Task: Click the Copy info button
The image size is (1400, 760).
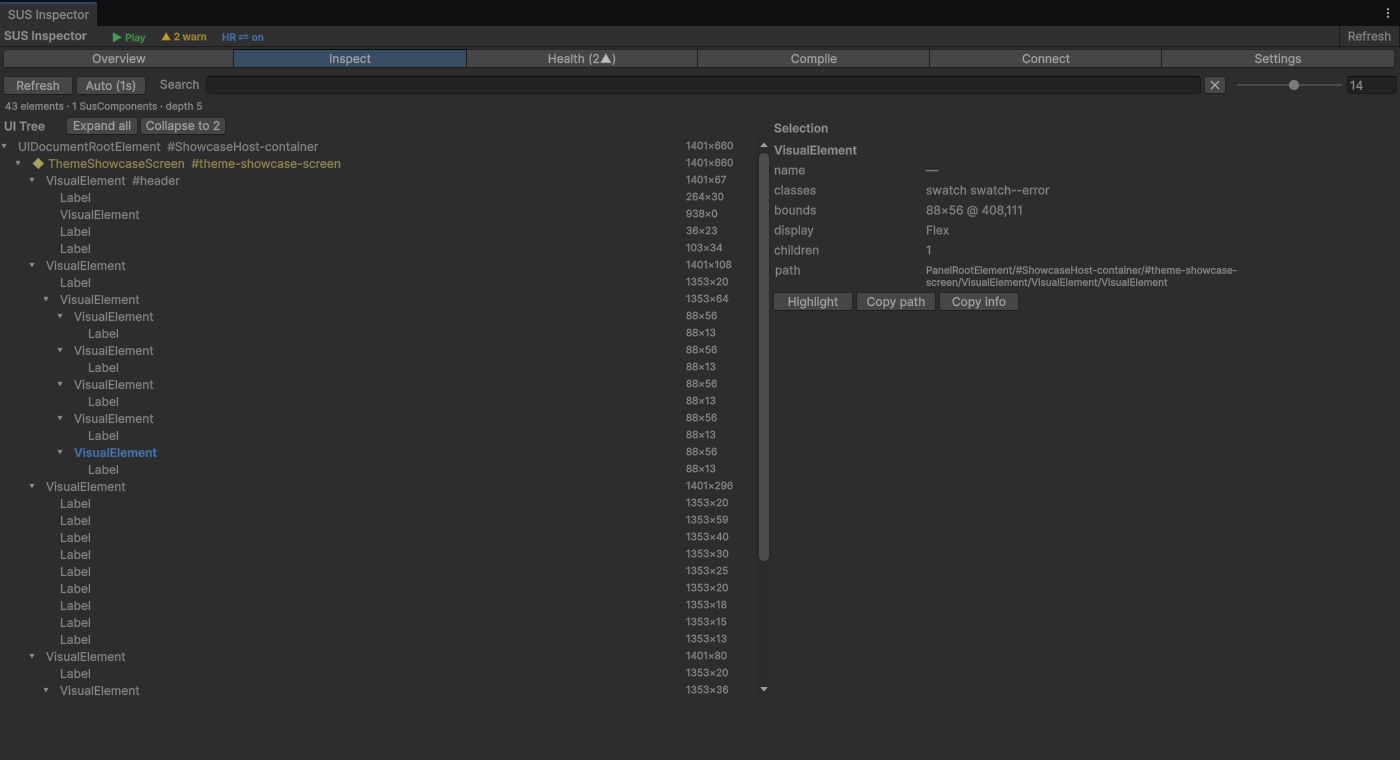Action: click(x=979, y=302)
